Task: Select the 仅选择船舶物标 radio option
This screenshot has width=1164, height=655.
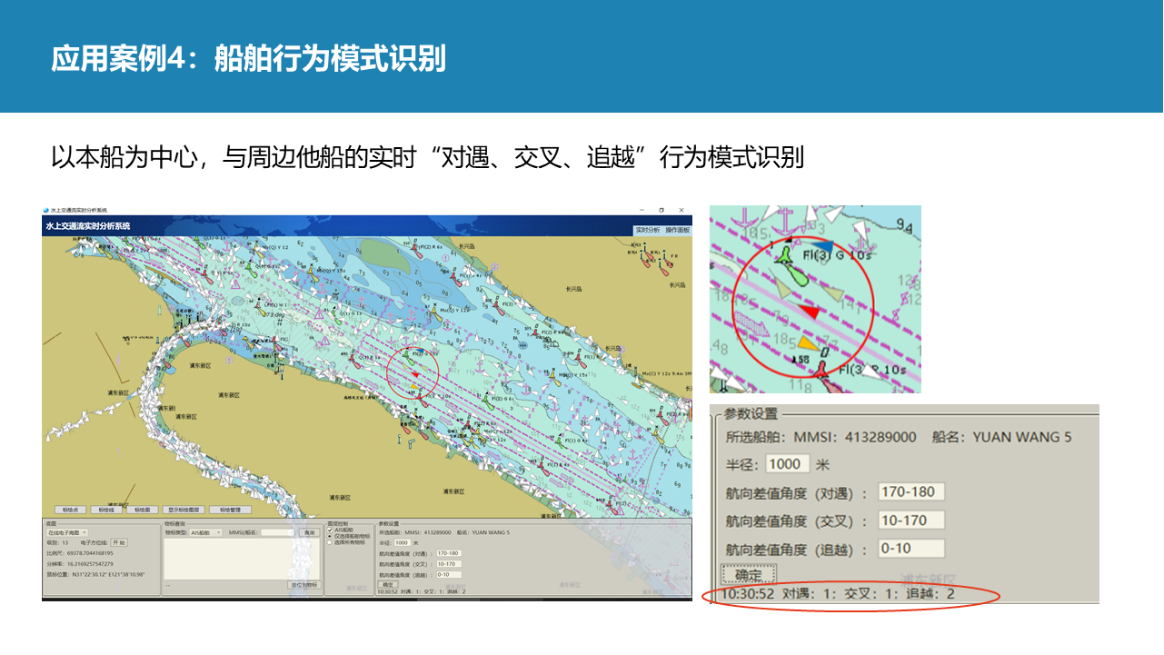Action: 331,537
